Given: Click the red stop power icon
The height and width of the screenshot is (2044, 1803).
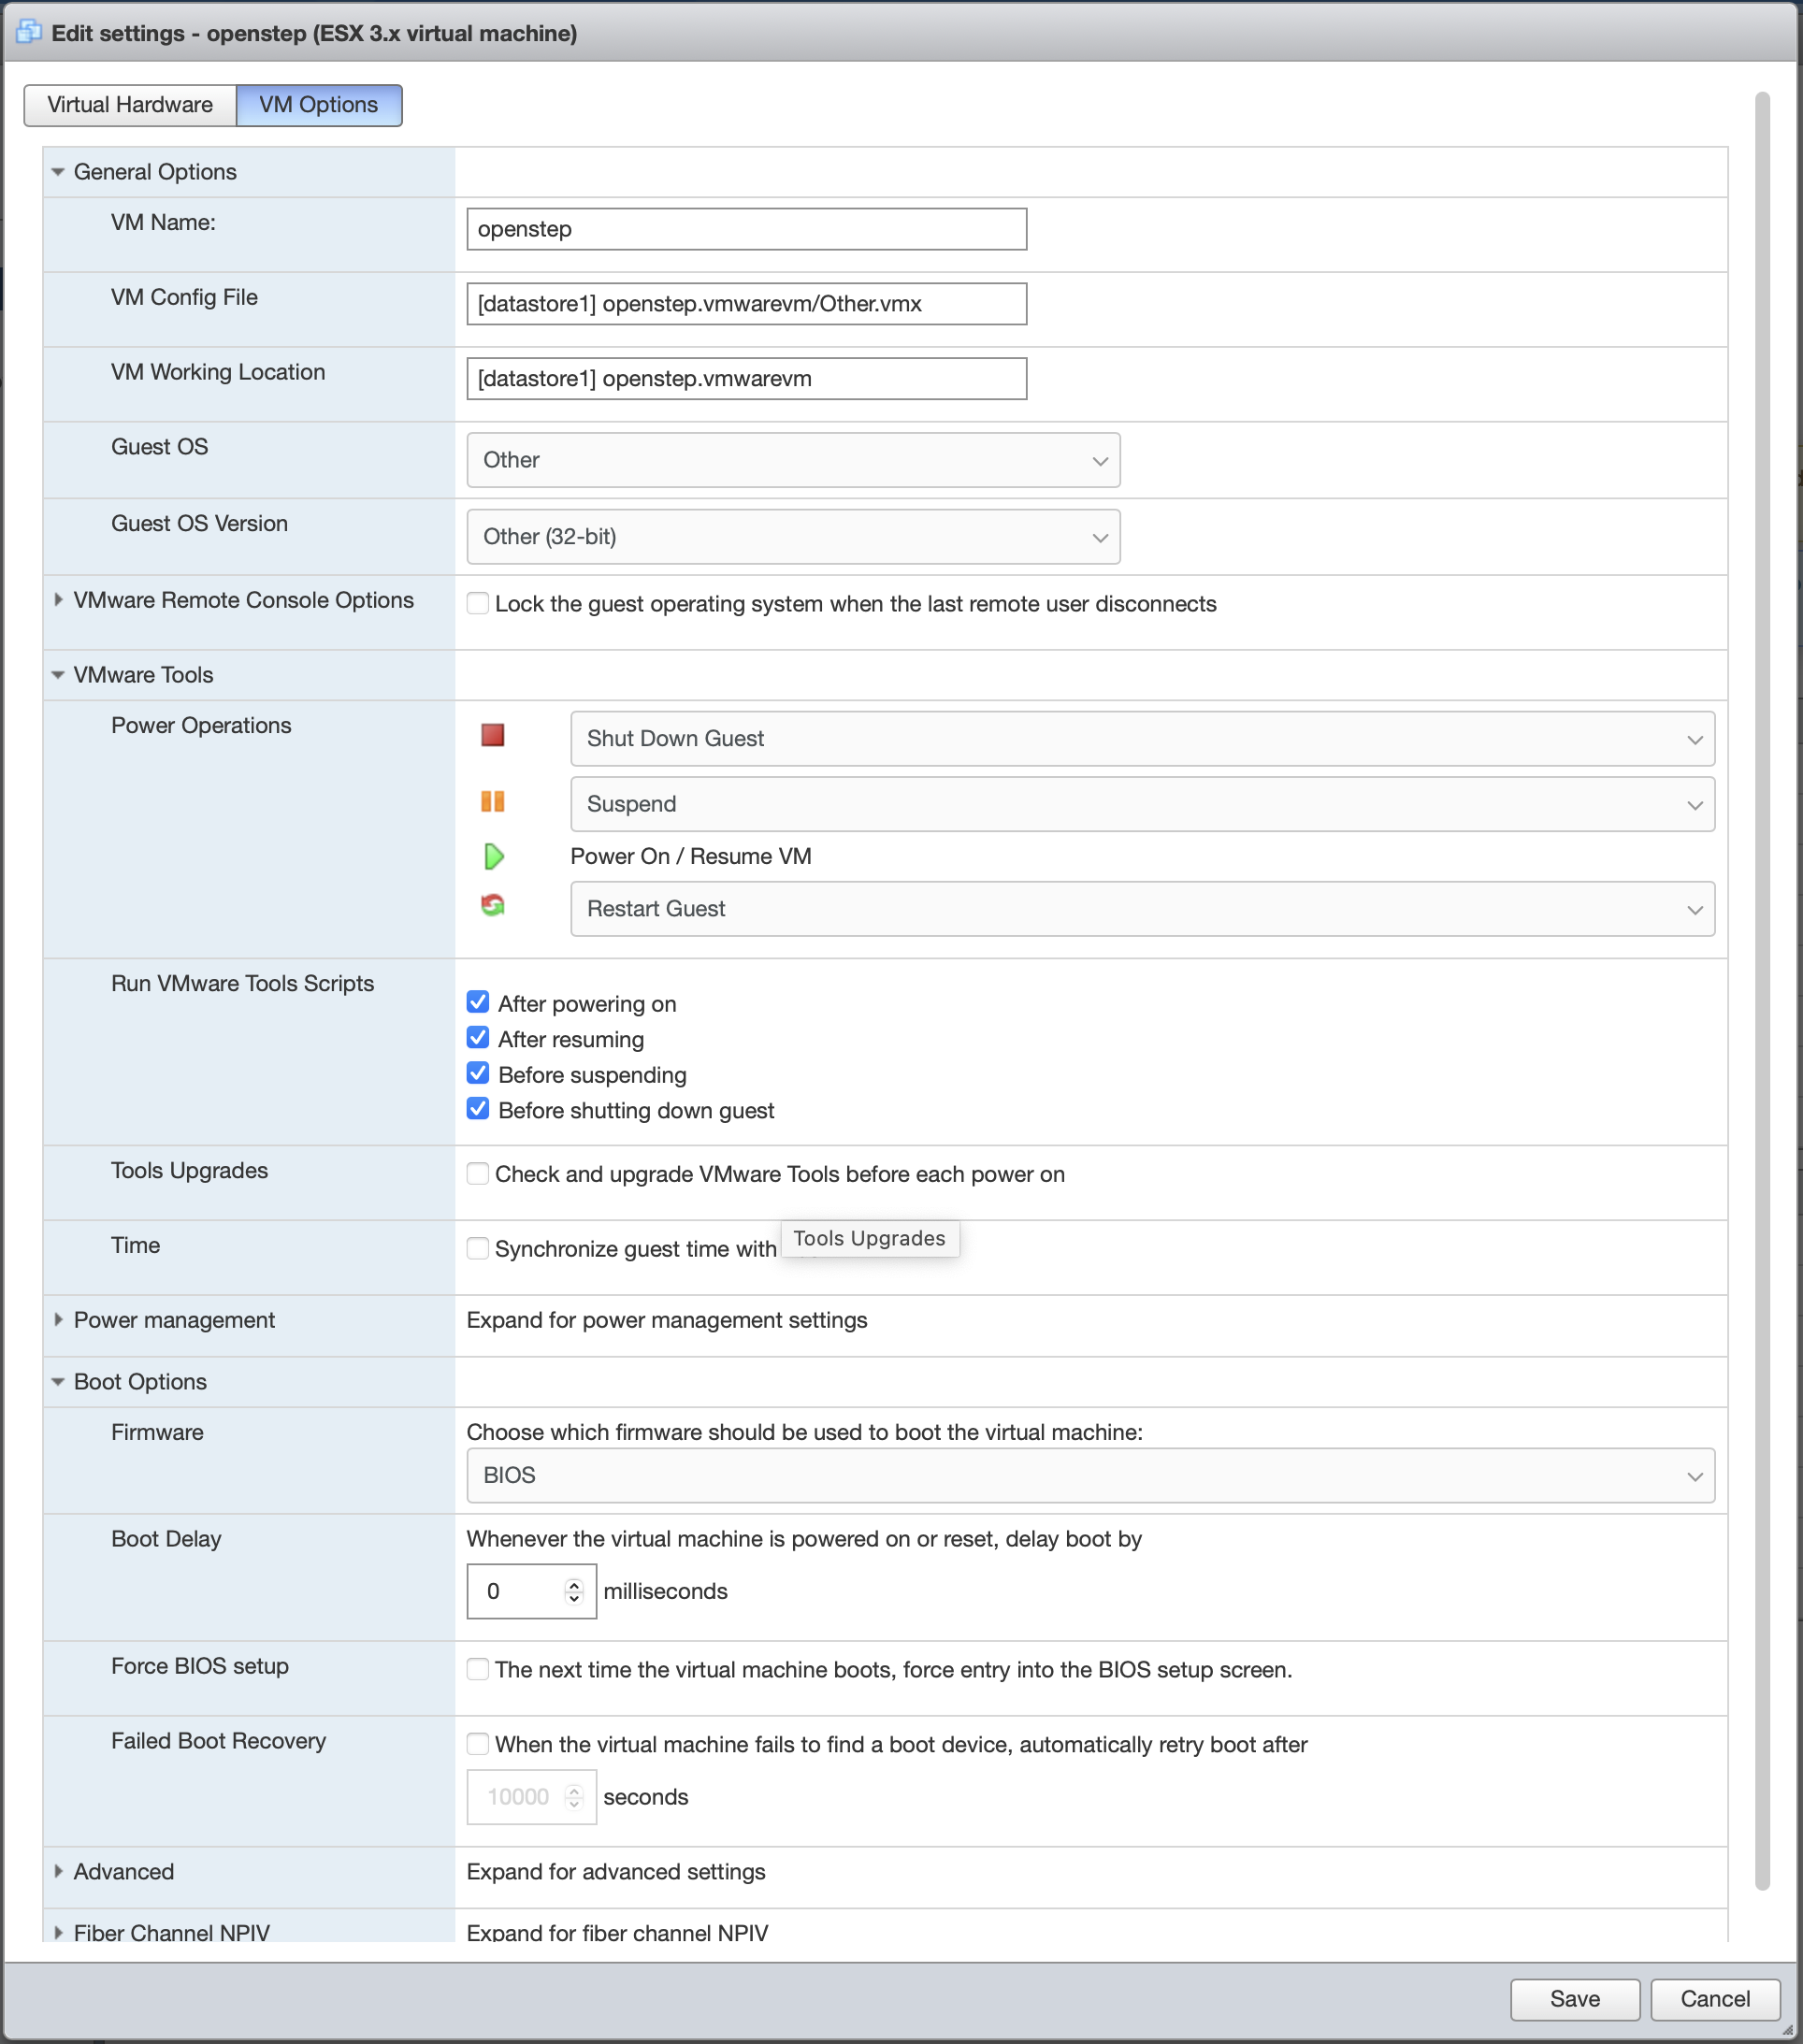Looking at the screenshot, I should coord(492,736).
